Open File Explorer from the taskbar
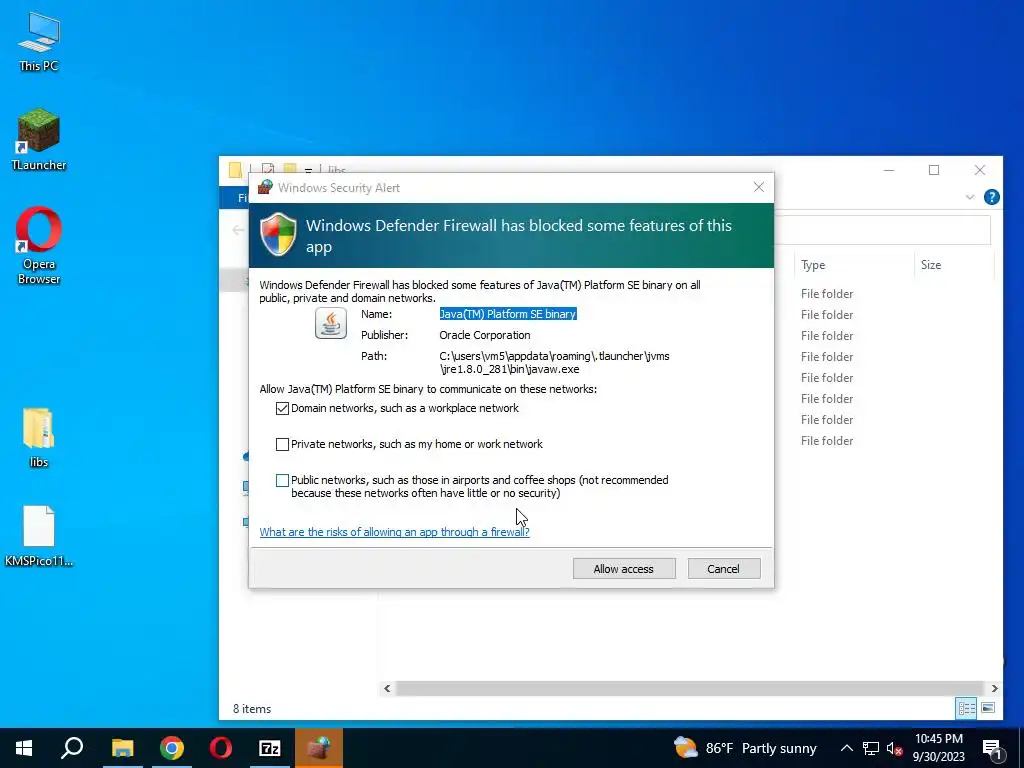This screenshot has width=1024, height=768. pyautogui.click(x=122, y=748)
